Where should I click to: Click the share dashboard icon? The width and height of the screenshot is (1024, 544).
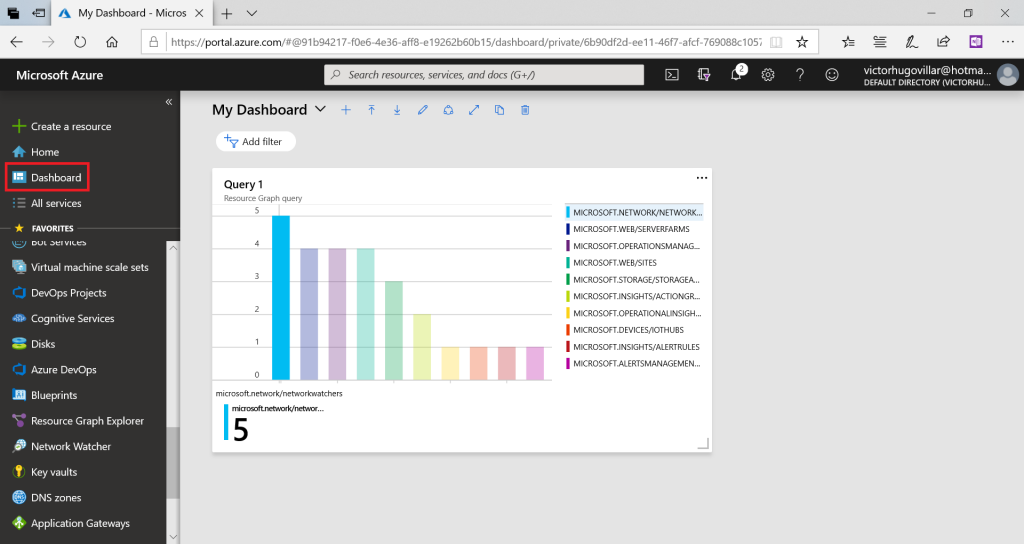[x=448, y=110]
